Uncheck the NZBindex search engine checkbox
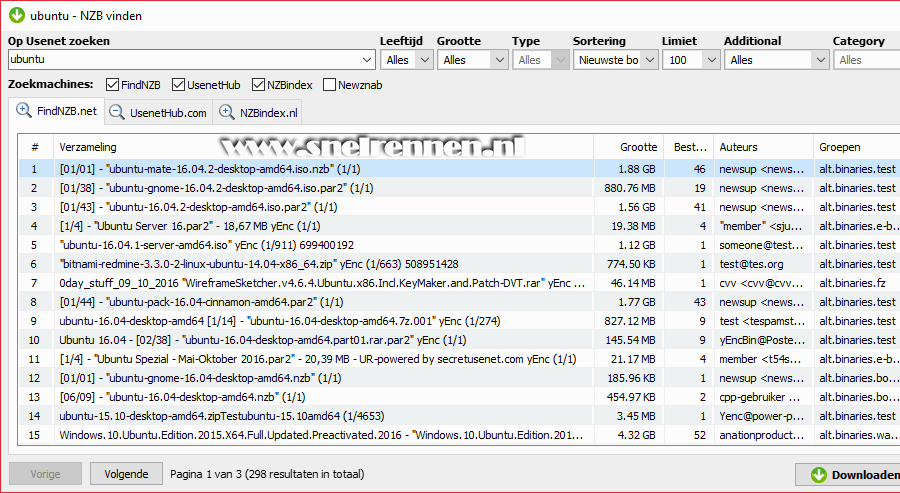Viewport: 900px width, 493px height. point(258,85)
